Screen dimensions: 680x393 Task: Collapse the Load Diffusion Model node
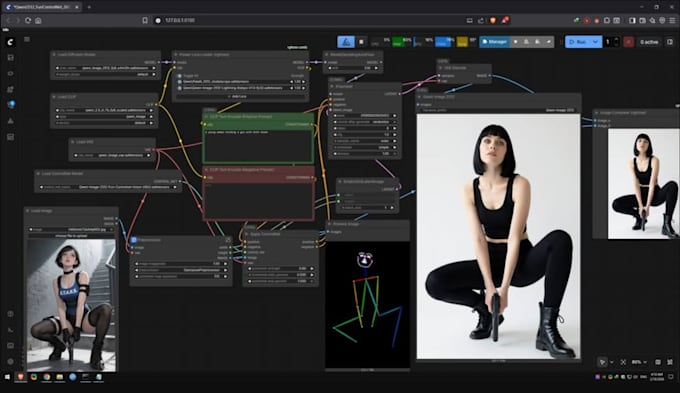click(54, 55)
